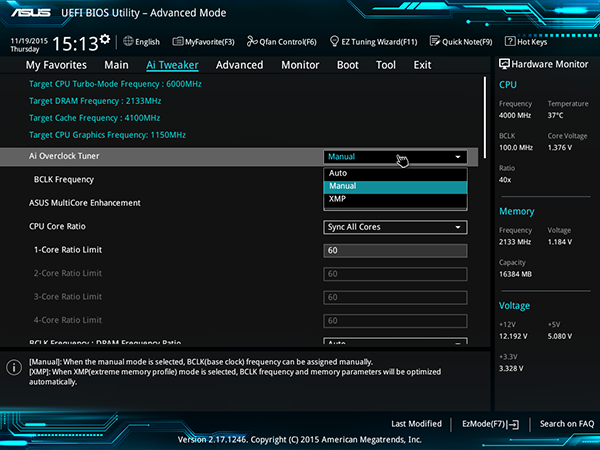Click Target DRAM Frequency : 2133MHz text
Image resolution: width=600 pixels, height=450 pixels.
[x=95, y=101]
